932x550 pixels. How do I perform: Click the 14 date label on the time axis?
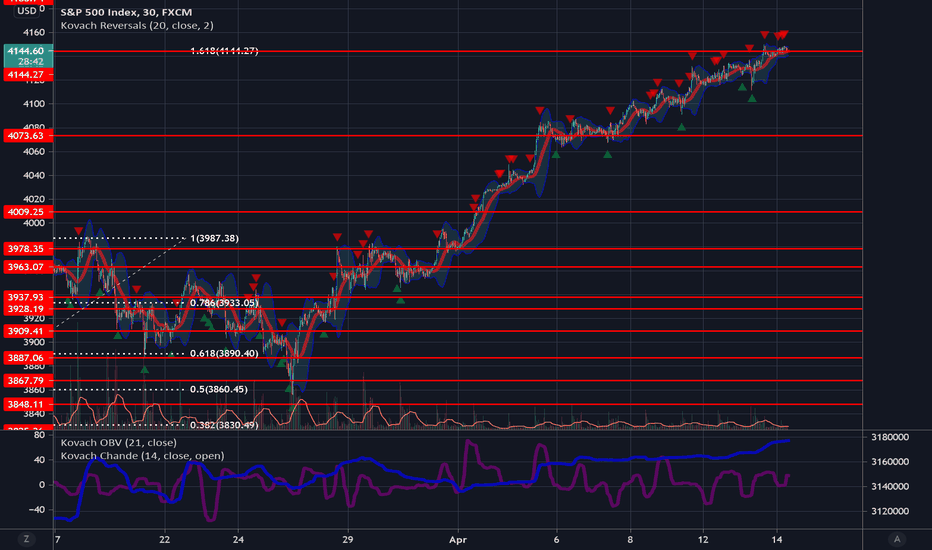coord(777,540)
